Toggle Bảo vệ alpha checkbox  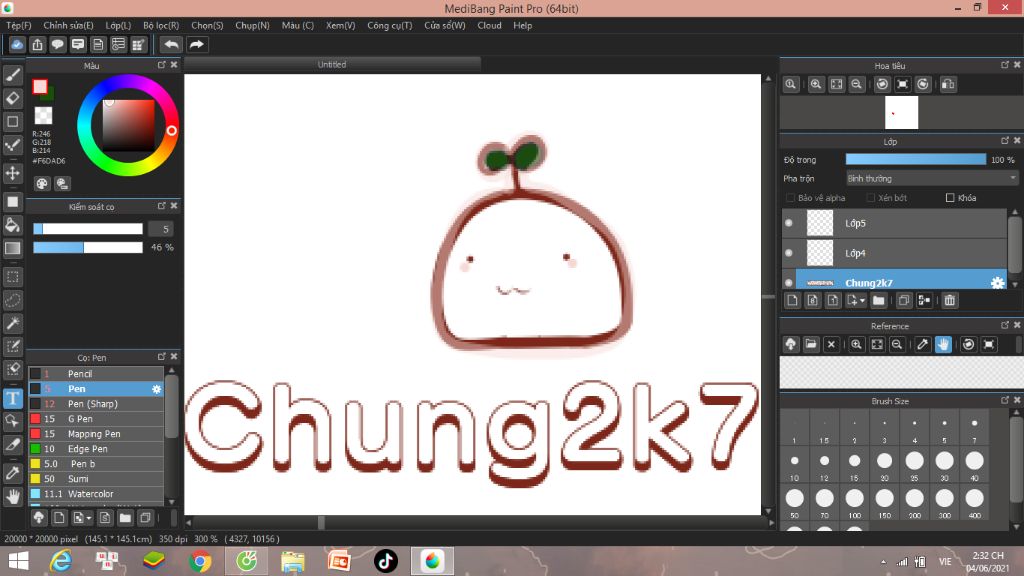click(x=790, y=198)
